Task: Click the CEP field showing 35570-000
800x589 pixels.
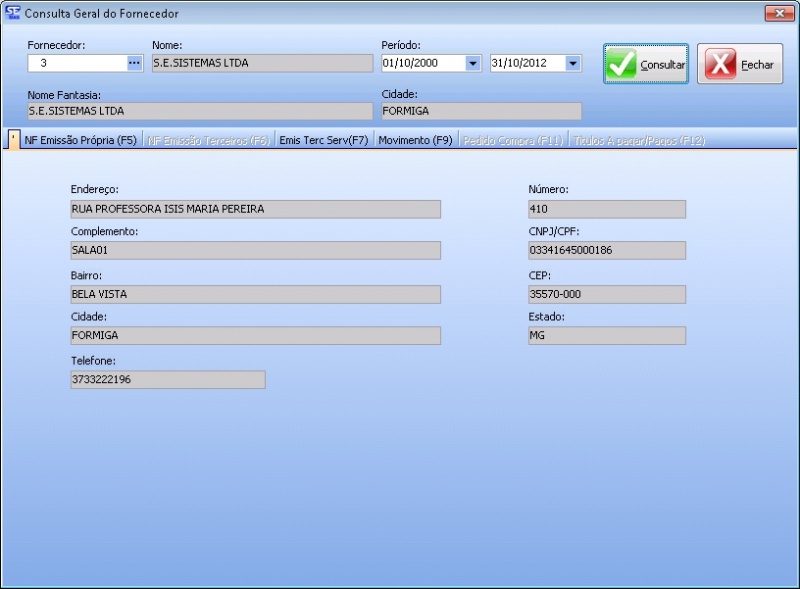Action: pos(606,294)
